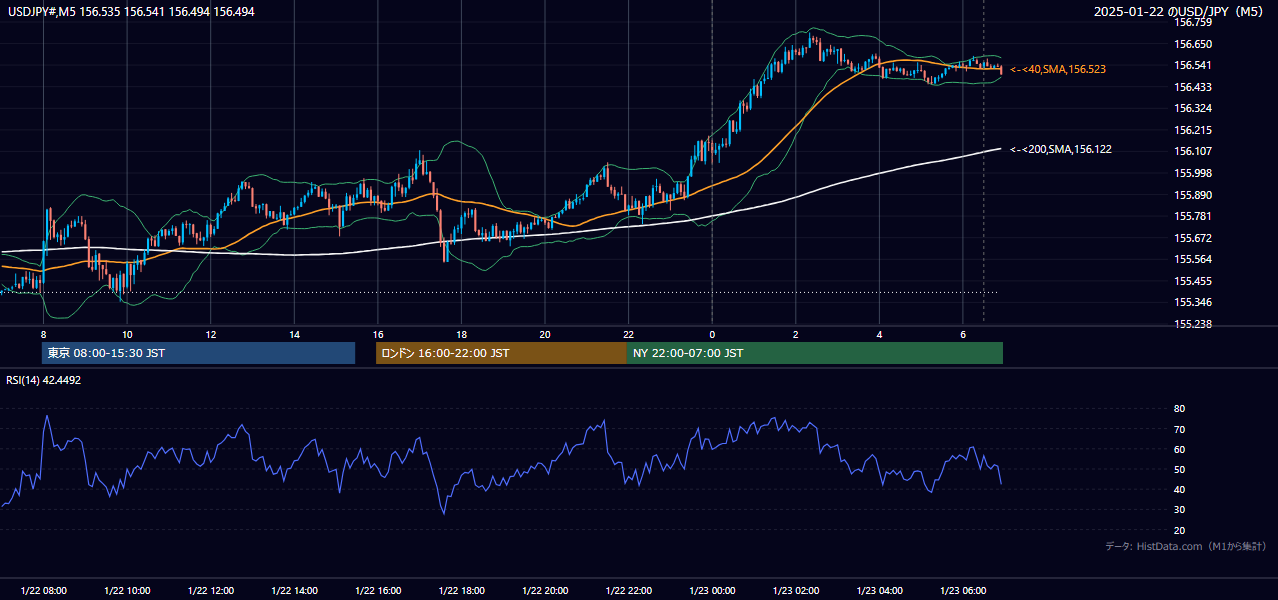Click the bottom time label 1/22 10:00
This screenshot has width=1278, height=600.
[127, 591]
